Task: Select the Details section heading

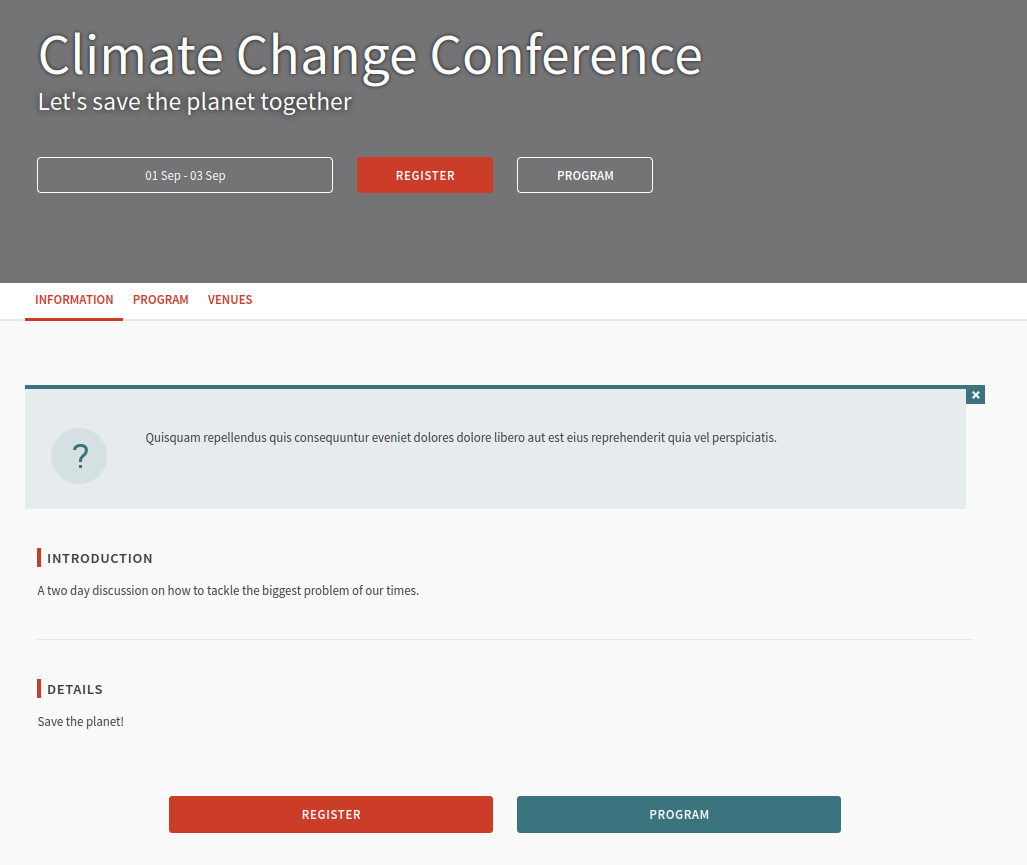Action: [75, 690]
